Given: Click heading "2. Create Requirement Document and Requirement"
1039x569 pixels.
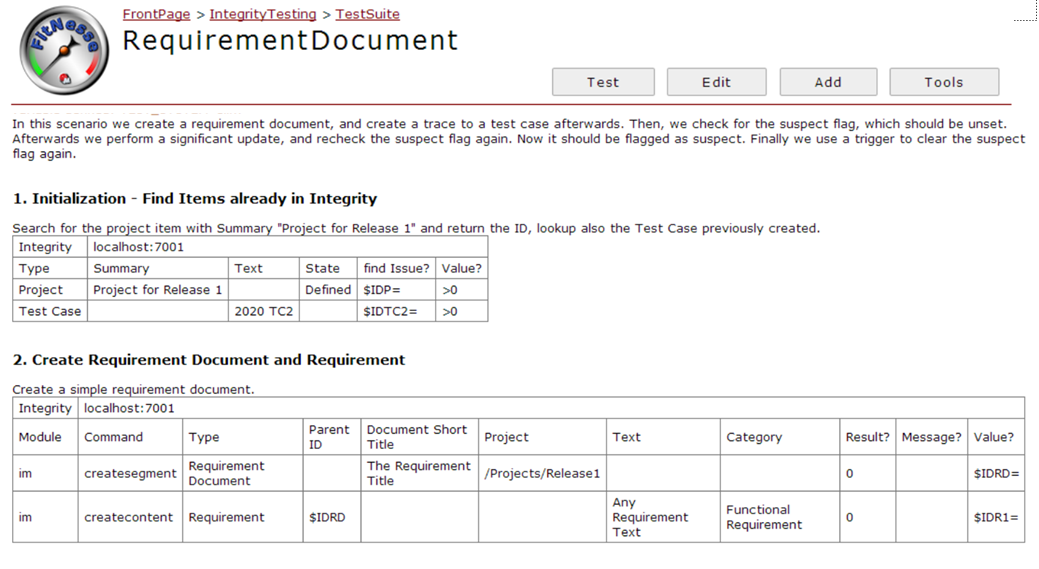Looking at the screenshot, I should click(x=209, y=360).
